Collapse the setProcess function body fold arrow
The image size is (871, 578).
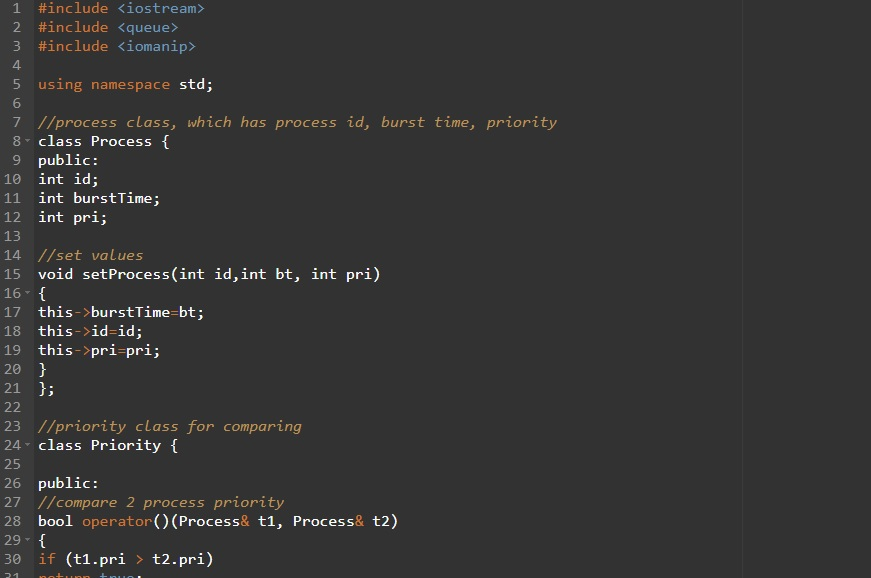click(27, 293)
